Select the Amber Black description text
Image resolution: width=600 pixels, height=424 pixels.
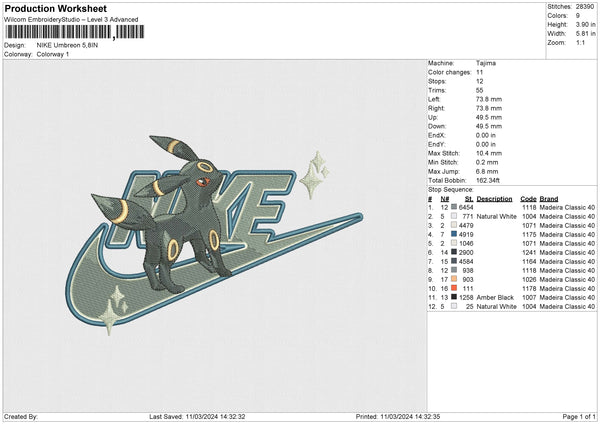point(495,297)
